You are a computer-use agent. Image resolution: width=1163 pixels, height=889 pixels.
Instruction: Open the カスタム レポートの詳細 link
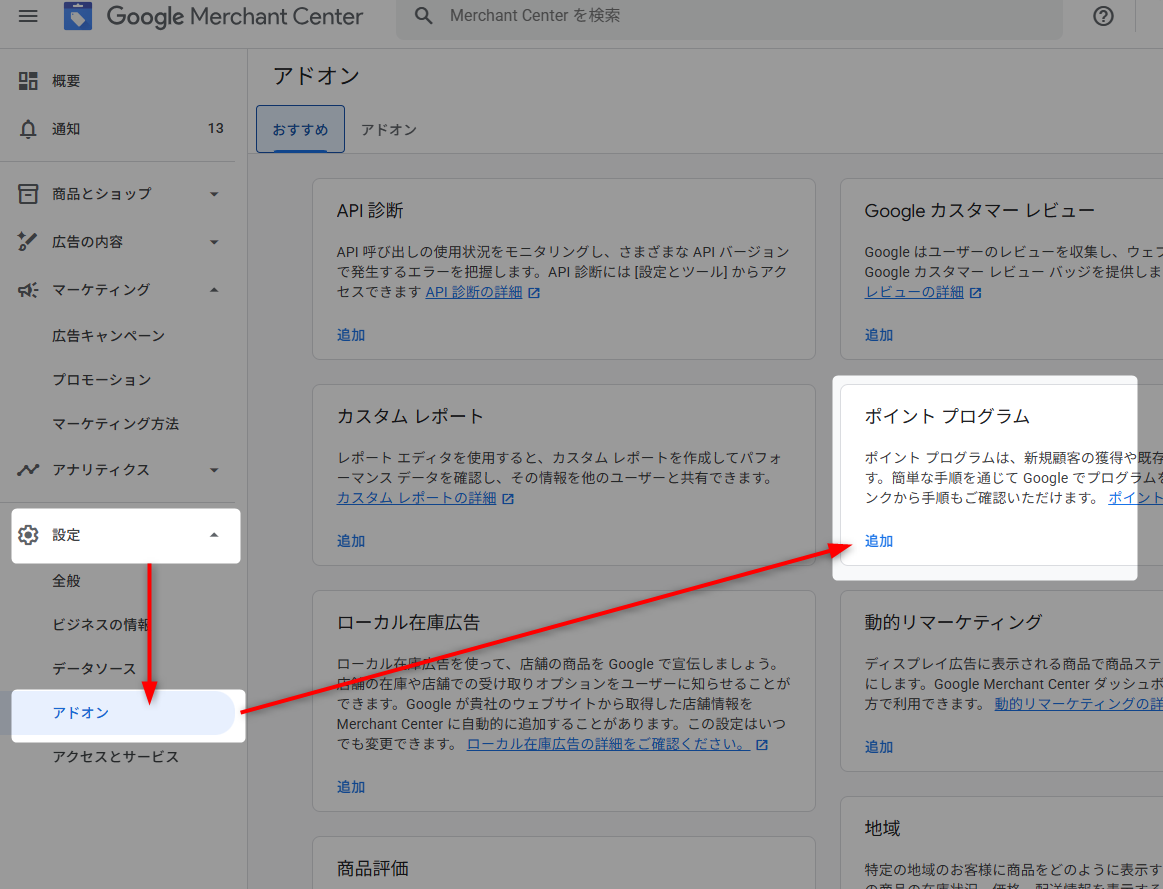[417, 498]
